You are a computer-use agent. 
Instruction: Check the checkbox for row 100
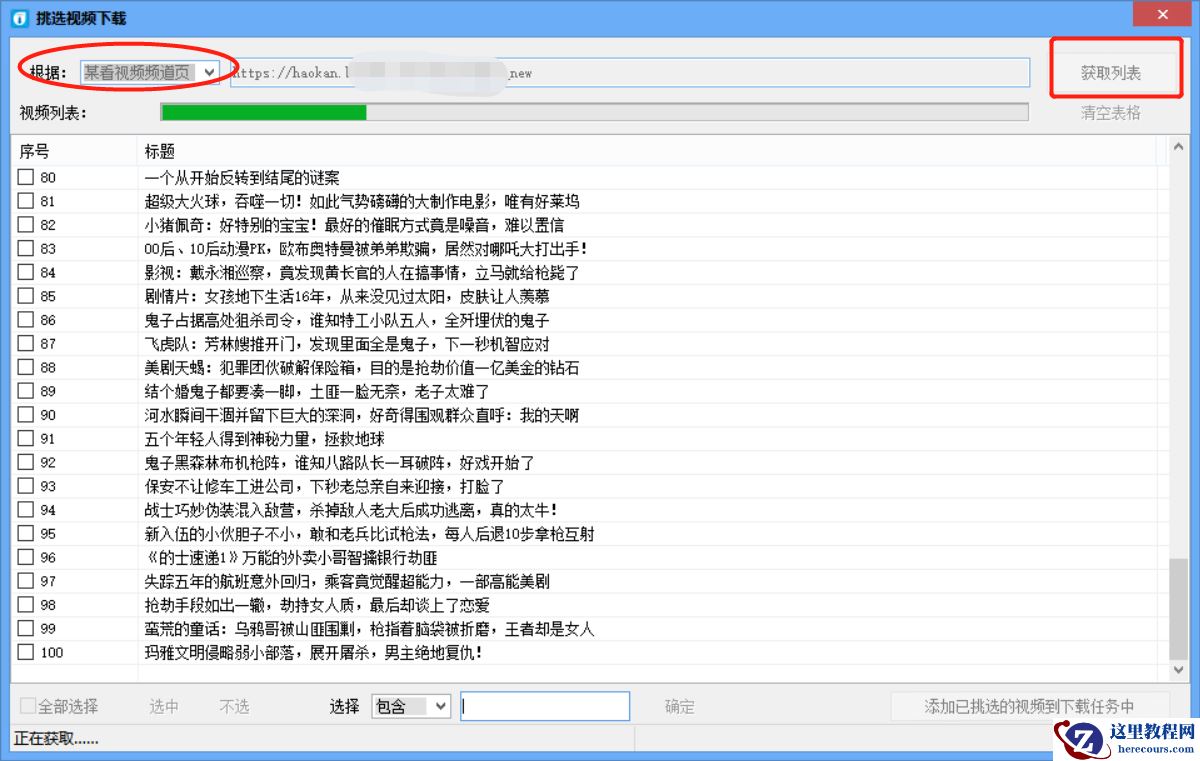[x=26, y=652]
